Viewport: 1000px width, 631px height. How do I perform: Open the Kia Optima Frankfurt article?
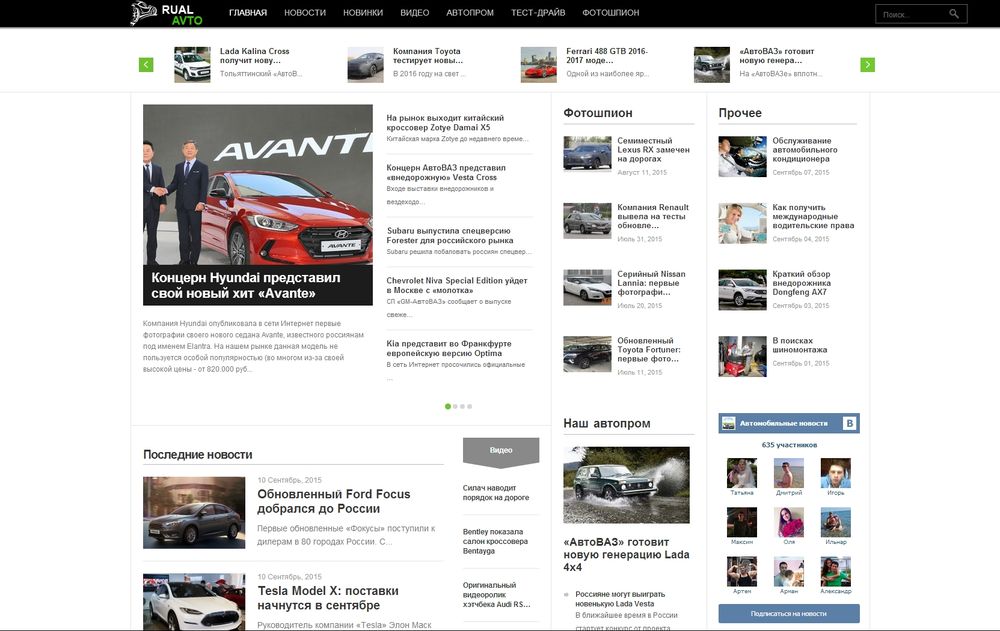449,348
